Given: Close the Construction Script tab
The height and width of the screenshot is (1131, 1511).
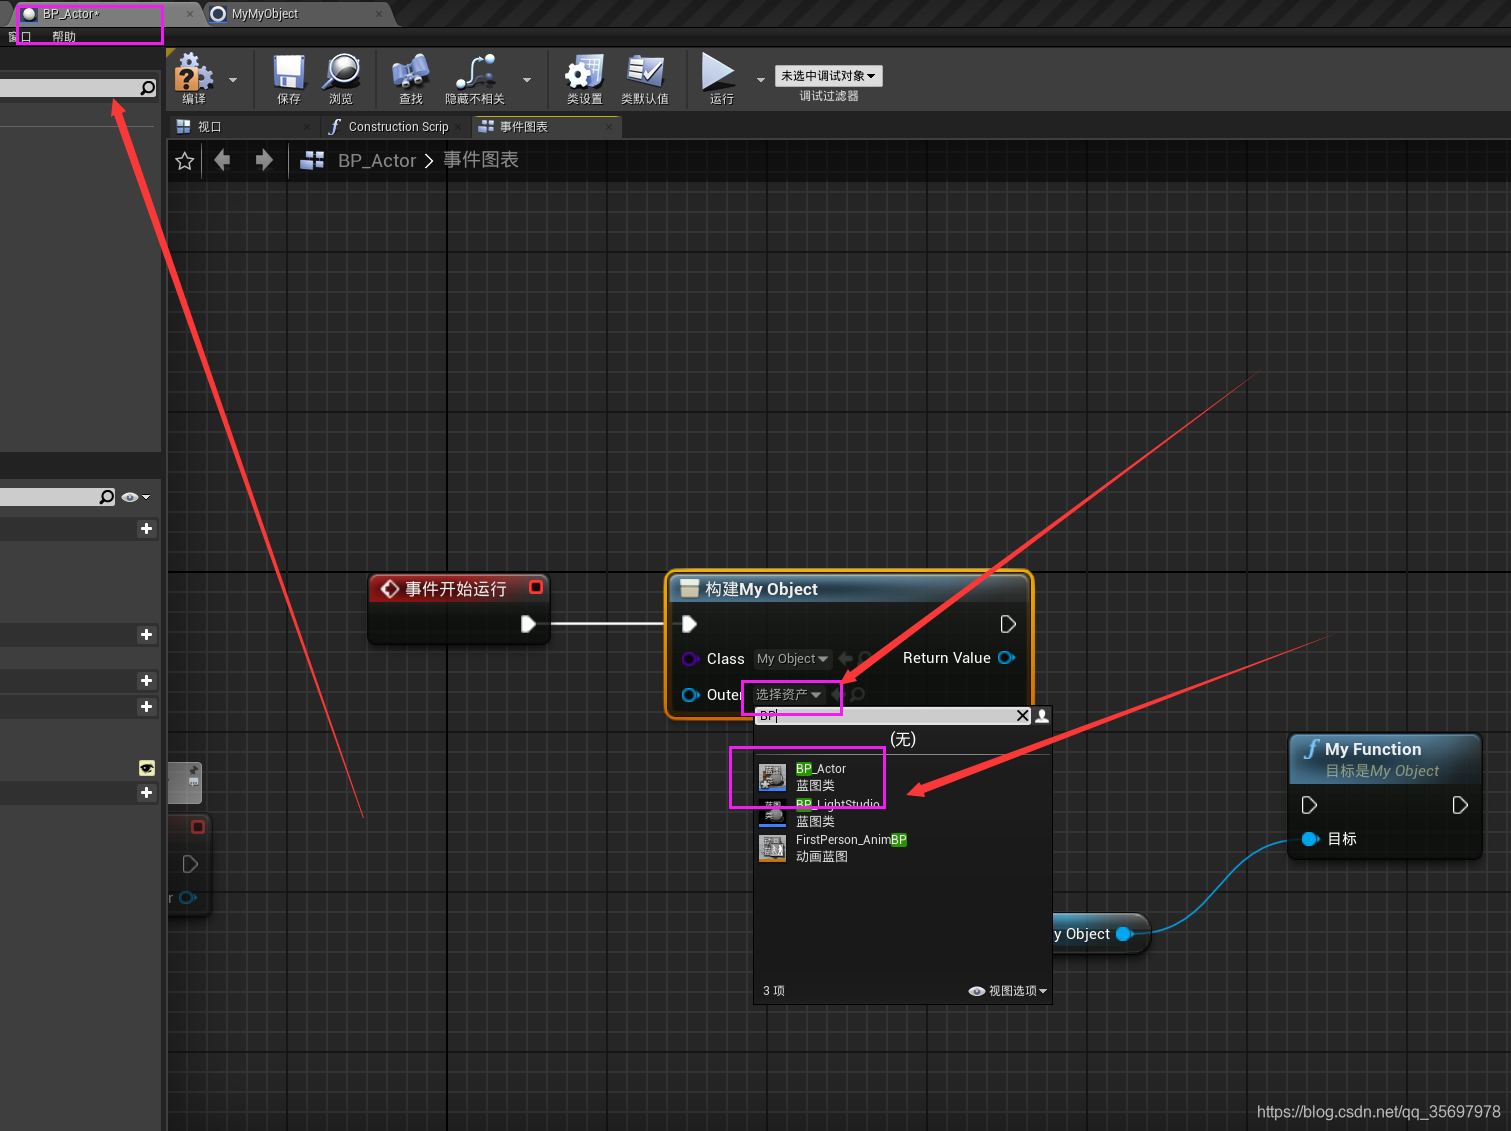Looking at the screenshot, I should point(459,127).
